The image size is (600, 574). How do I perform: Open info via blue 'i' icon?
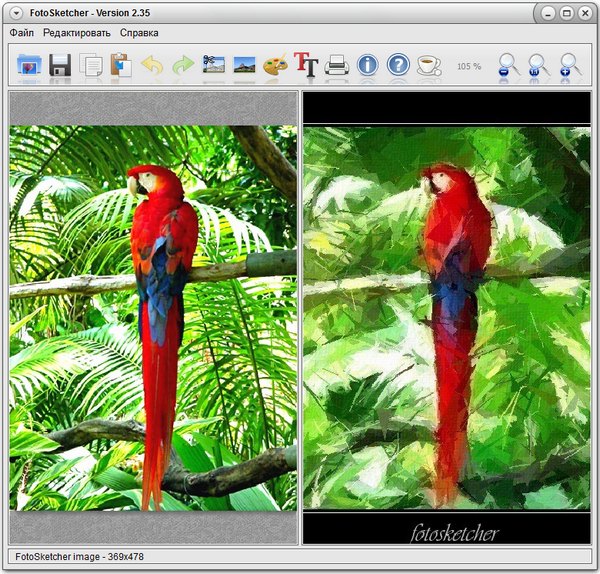(367, 66)
